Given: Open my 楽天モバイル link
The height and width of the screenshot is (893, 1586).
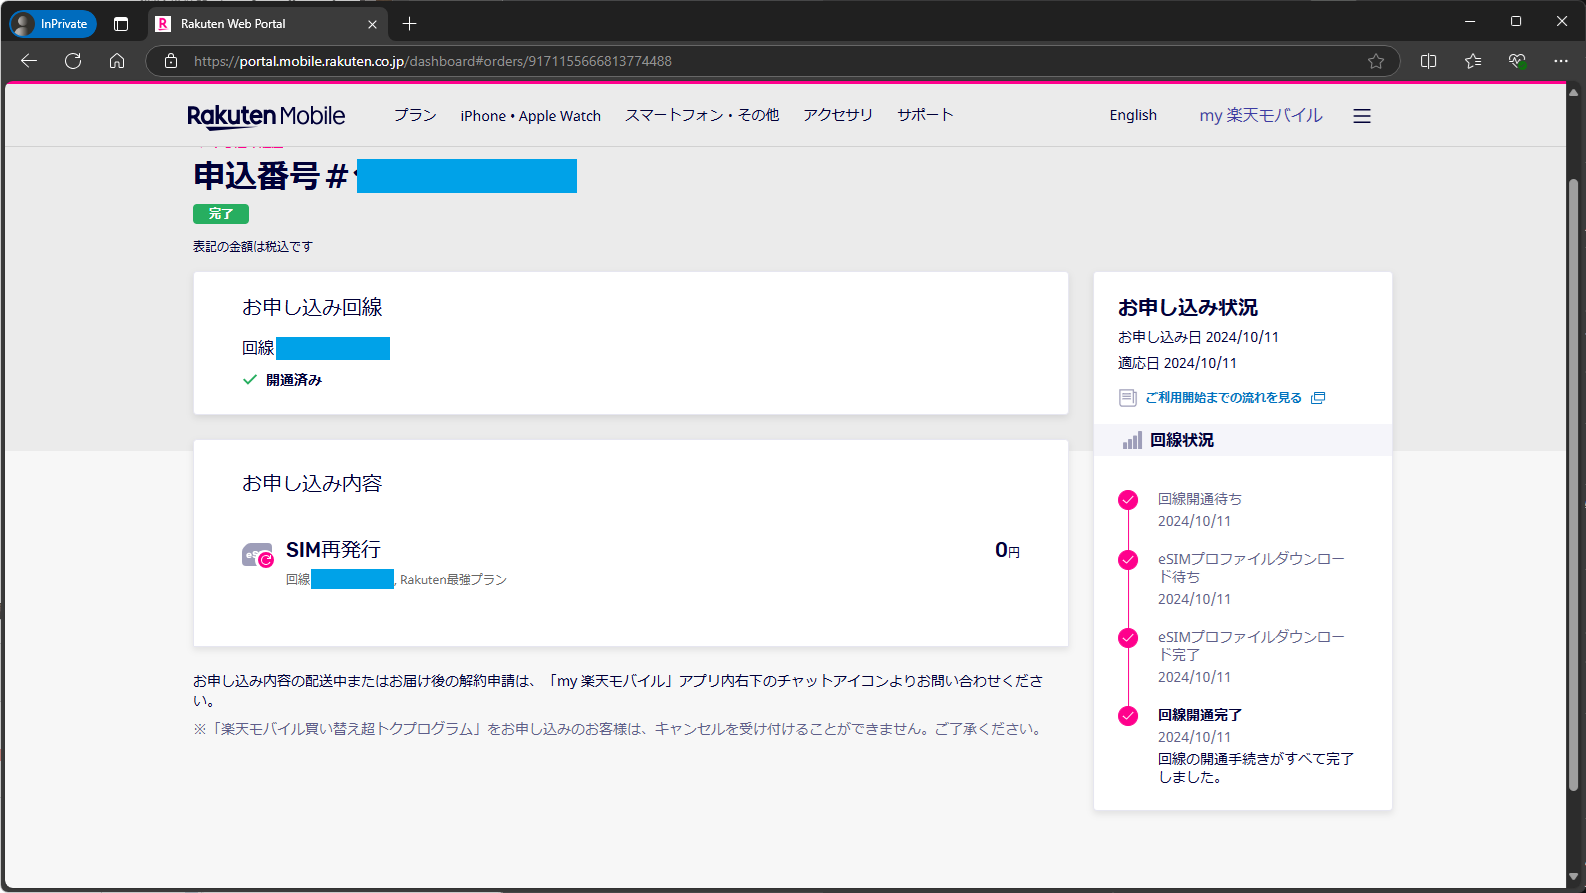Looking at the screenshot, I should tap(1261, 116).
